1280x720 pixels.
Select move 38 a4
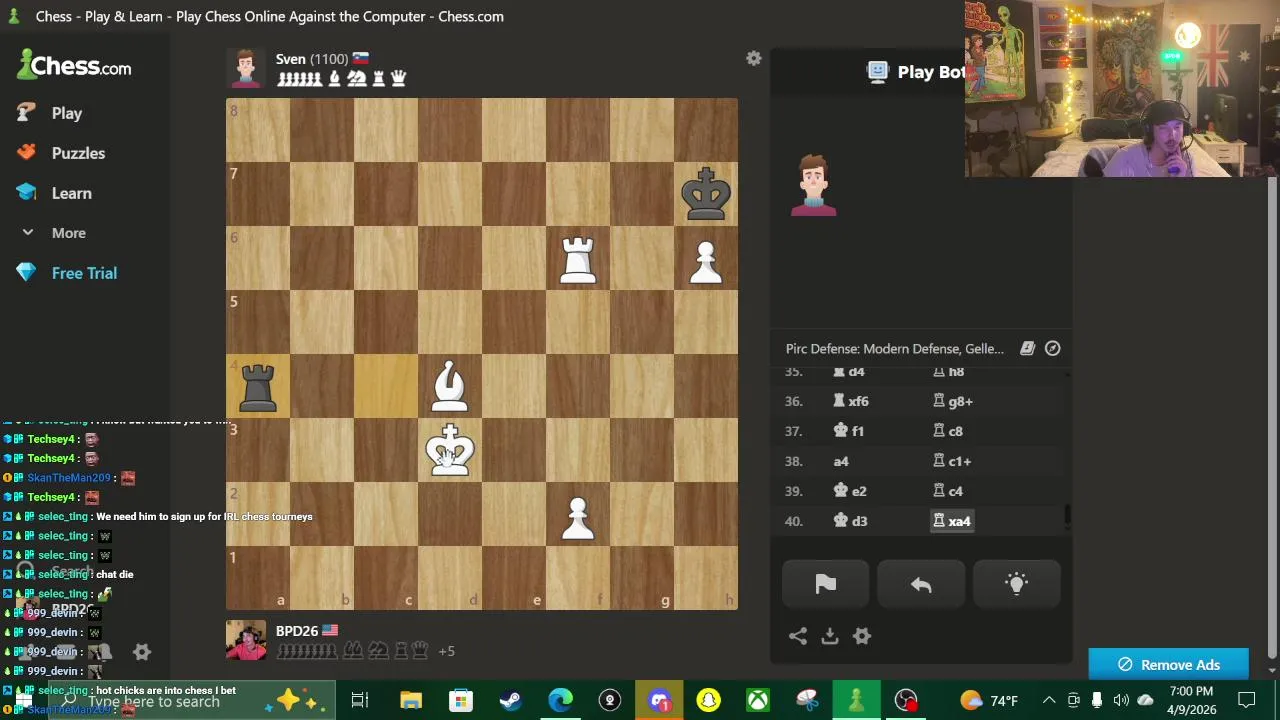(841, 461)
